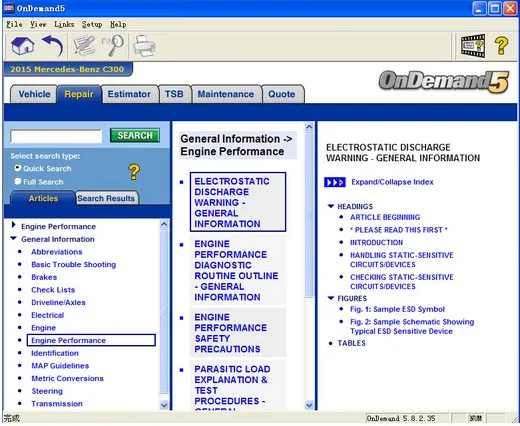Open the INTRODUCTION heading link
The image size is (520, 426).
pyautogui.click(x=376, y=243)
